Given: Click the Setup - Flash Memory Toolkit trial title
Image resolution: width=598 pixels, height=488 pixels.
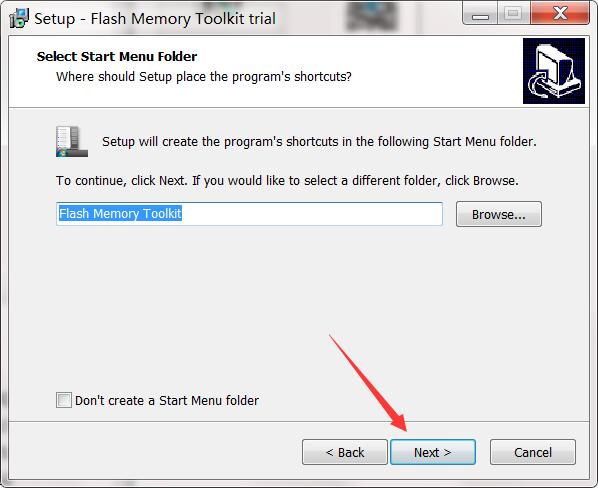Looking at the screenshot, I should tap(155, 19).
